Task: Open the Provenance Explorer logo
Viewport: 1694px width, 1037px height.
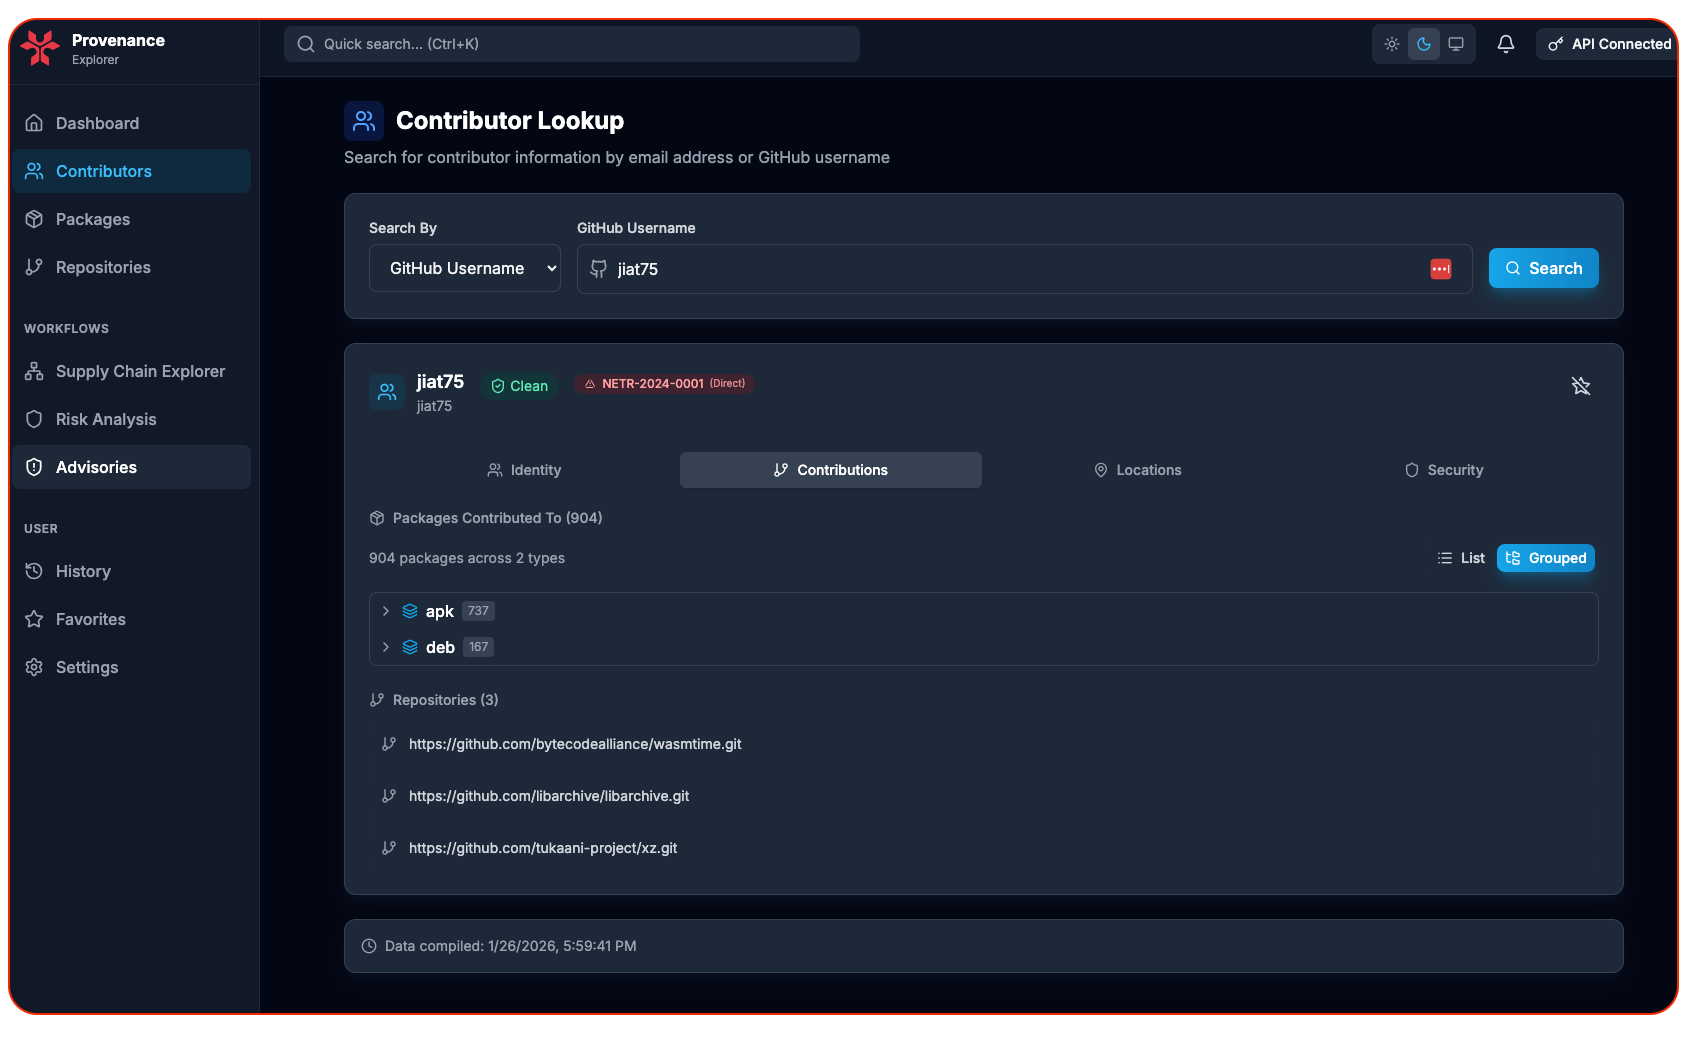Action: [x=40, y=47]
